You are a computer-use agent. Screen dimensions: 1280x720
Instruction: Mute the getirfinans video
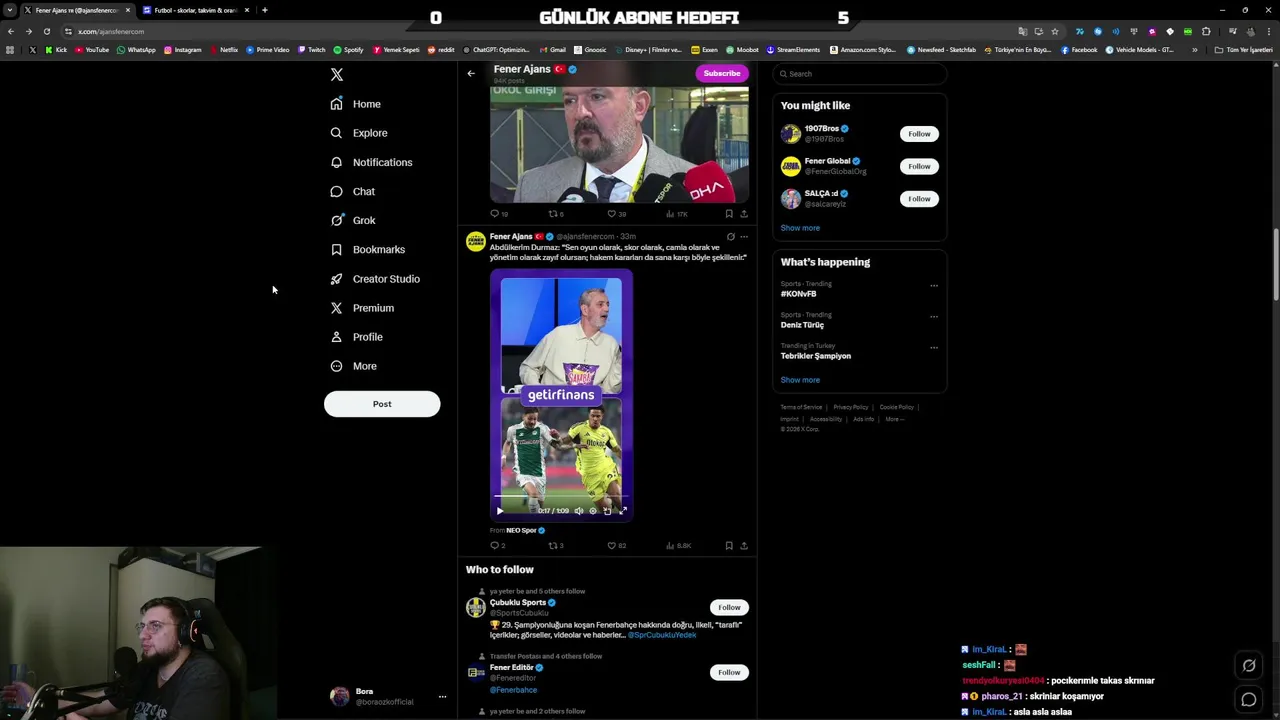pos(578,511)
